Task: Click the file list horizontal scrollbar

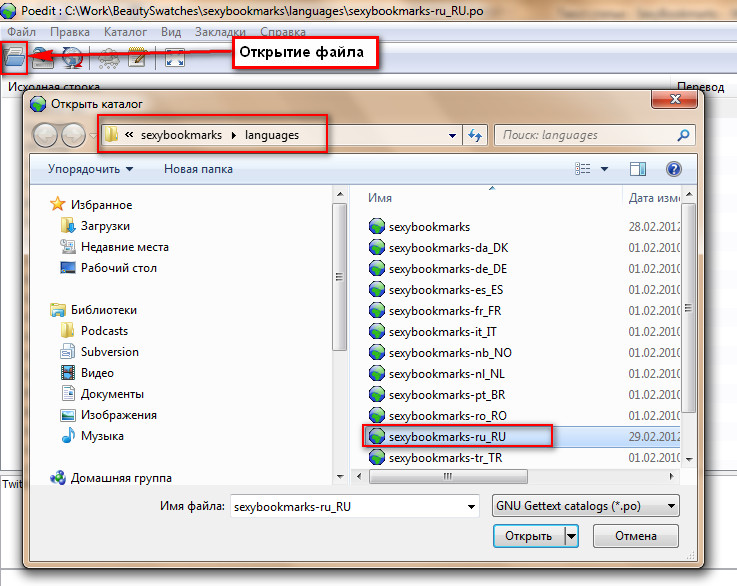Action: (x=448, y=477)
